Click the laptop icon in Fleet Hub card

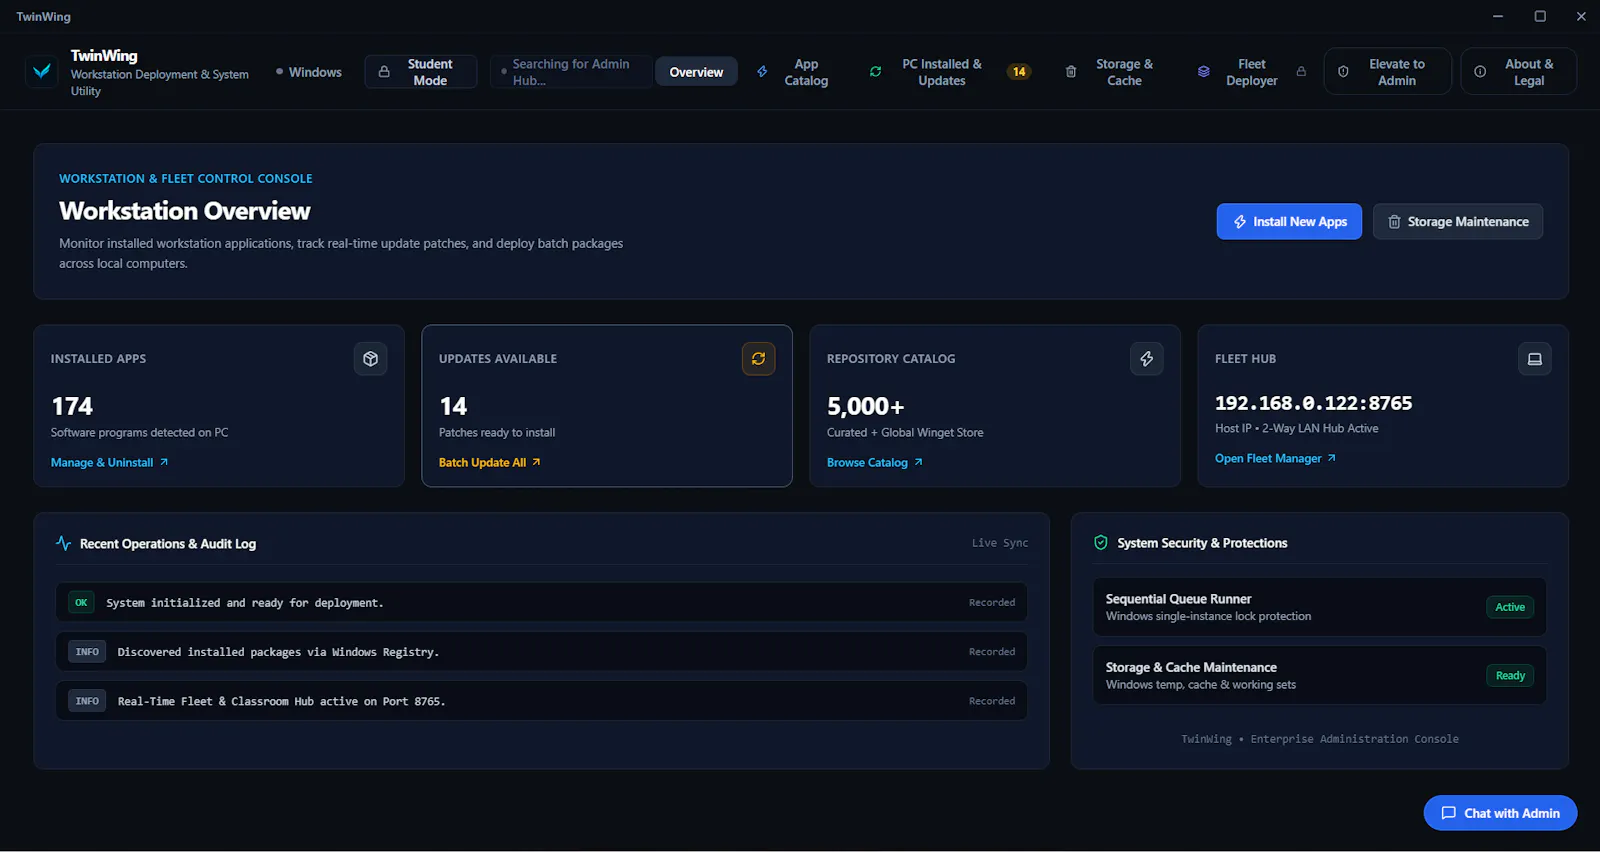[1535, 359]
